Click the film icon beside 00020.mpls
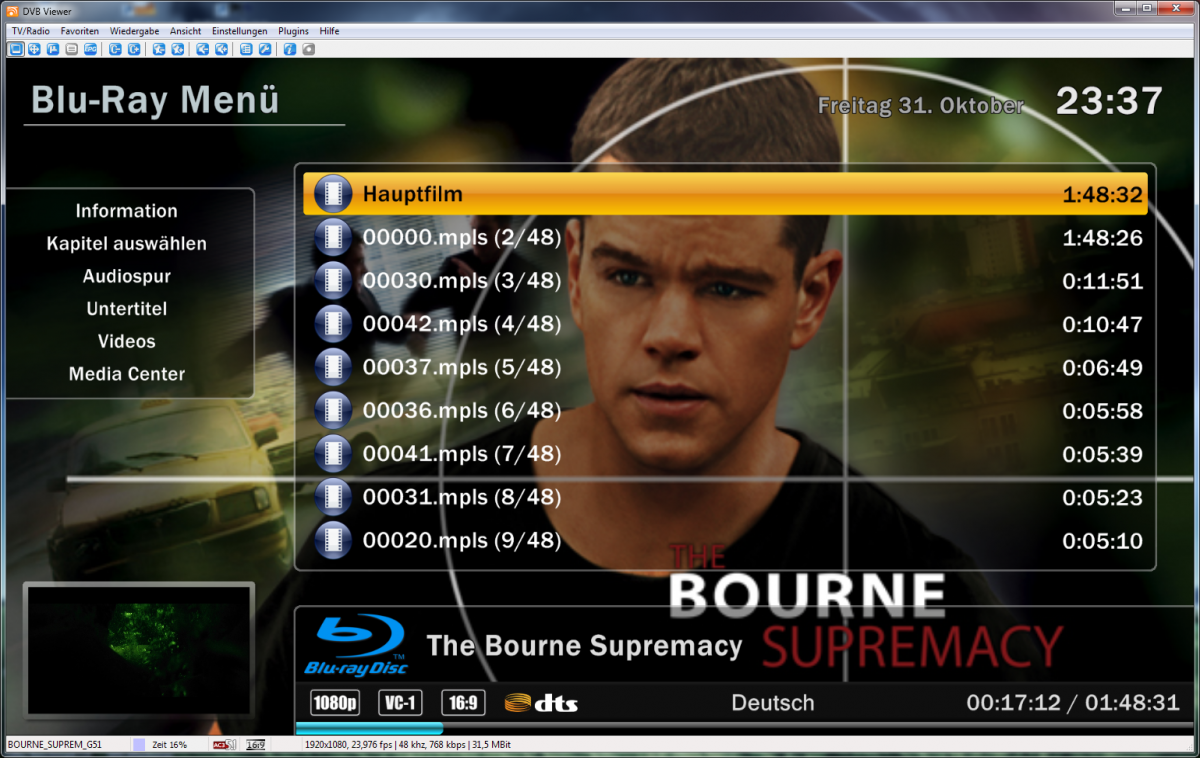This screenshot has width=1200, height=758. coord(333,540)
